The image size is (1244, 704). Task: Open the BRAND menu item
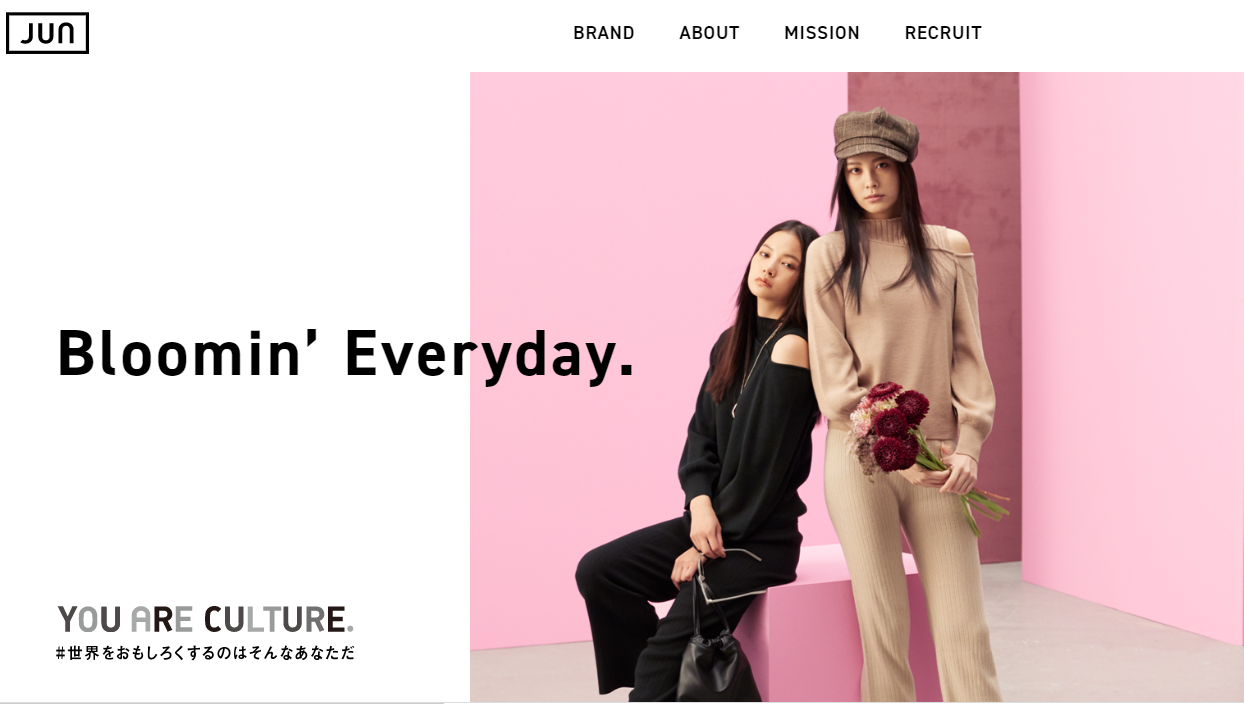[604, 33]
